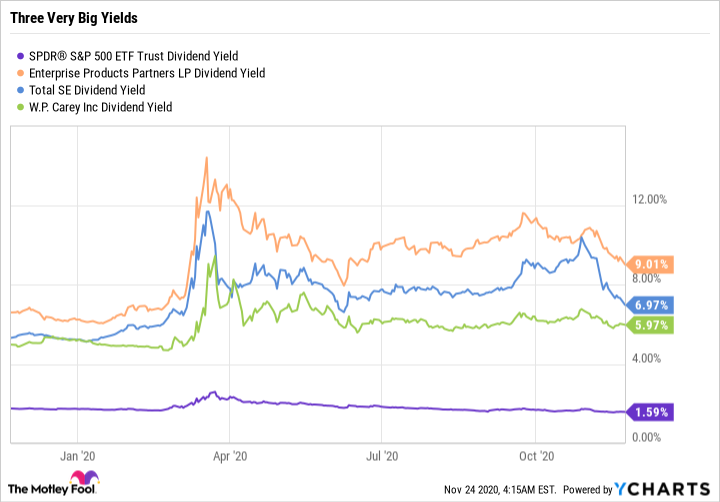The image size is (720, 502).
Task: Click the orange 9.01% value tag
Action: coord(652,265)
